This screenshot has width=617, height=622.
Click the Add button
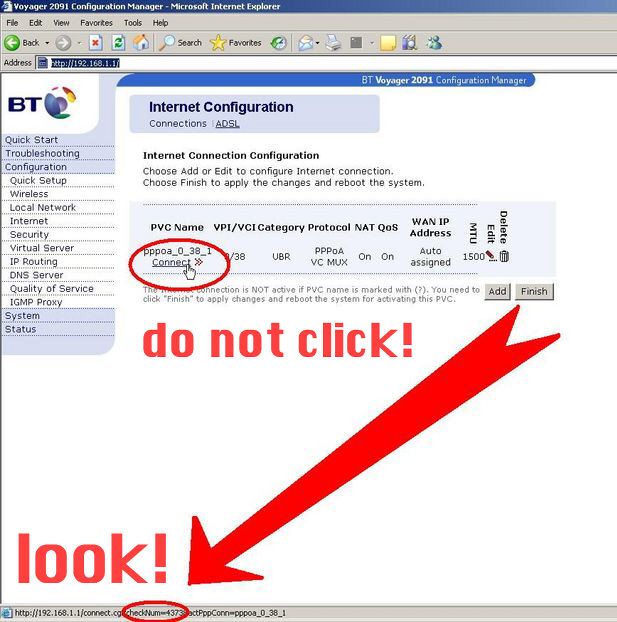click(x=497, y=292)
